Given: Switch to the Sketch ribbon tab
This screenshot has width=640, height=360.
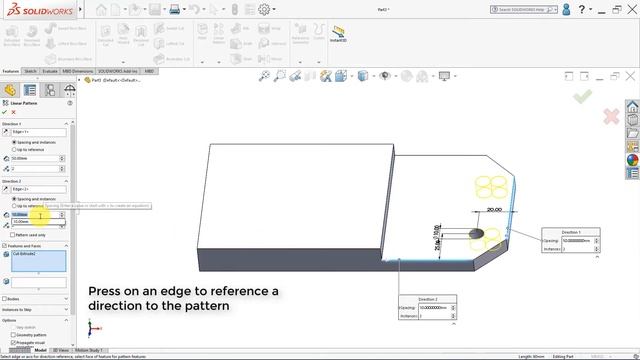Looking at the screenshot, I should click(x=30, y=71).
